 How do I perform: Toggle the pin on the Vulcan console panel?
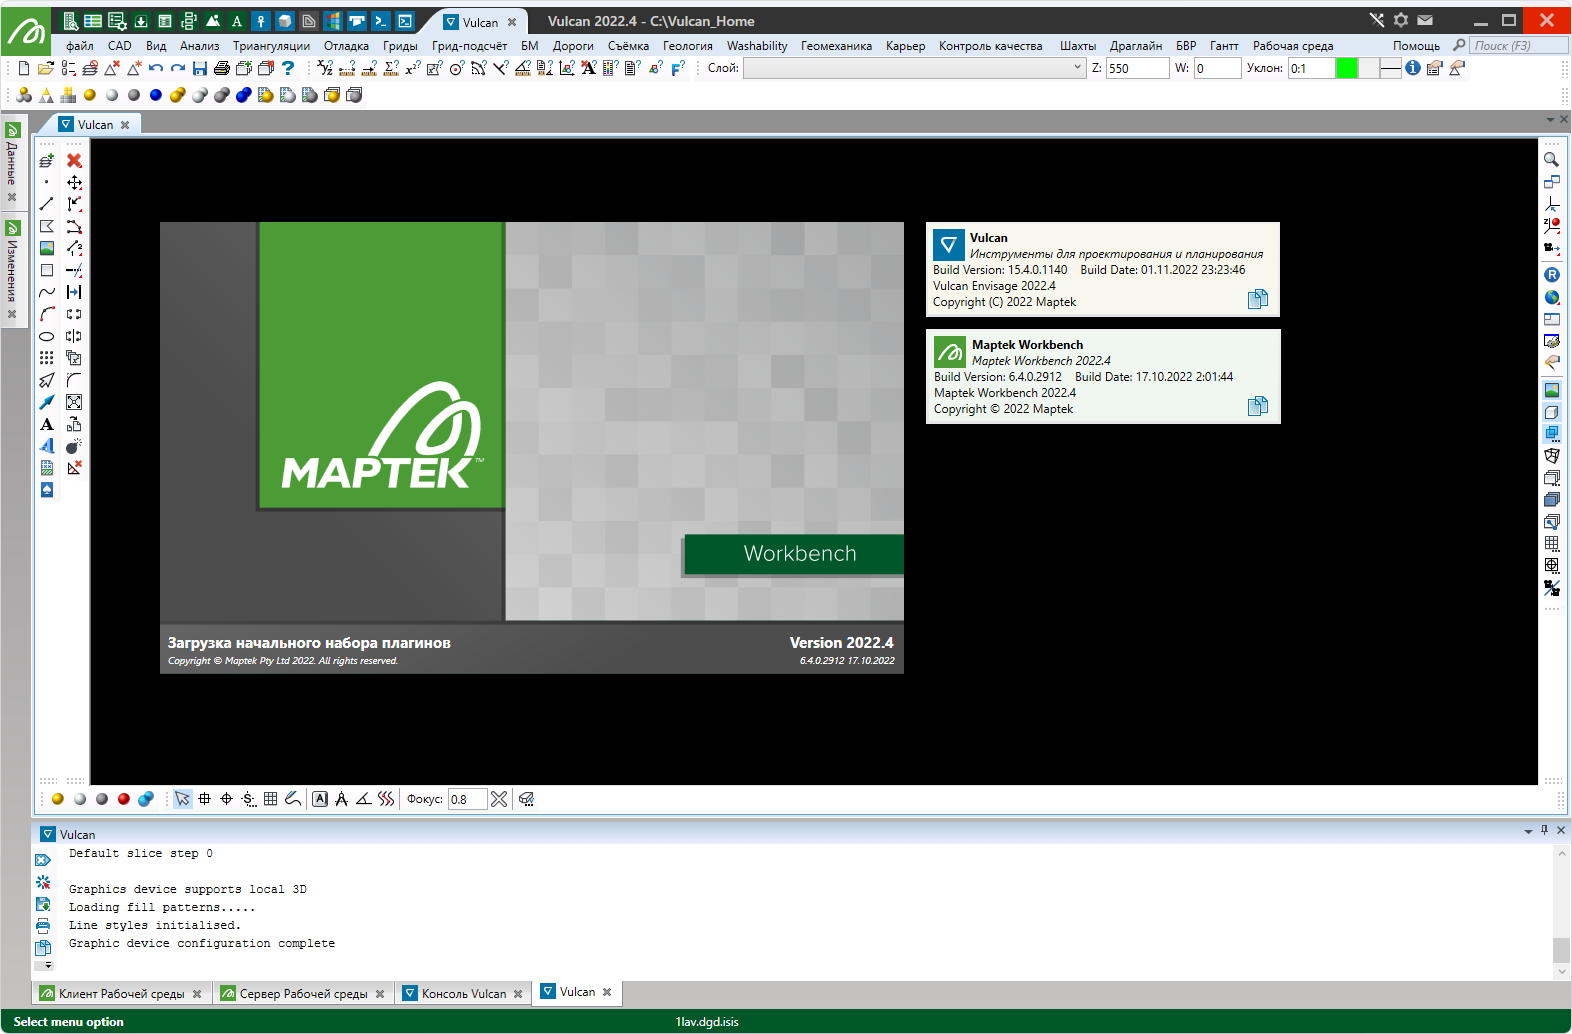coord(1544,830)
